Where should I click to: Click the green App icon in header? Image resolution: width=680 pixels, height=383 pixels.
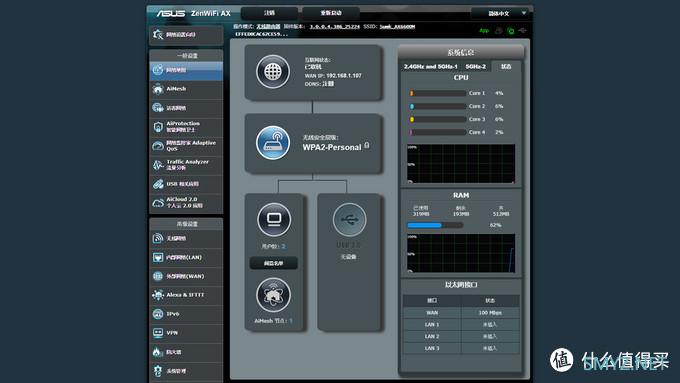484,30
